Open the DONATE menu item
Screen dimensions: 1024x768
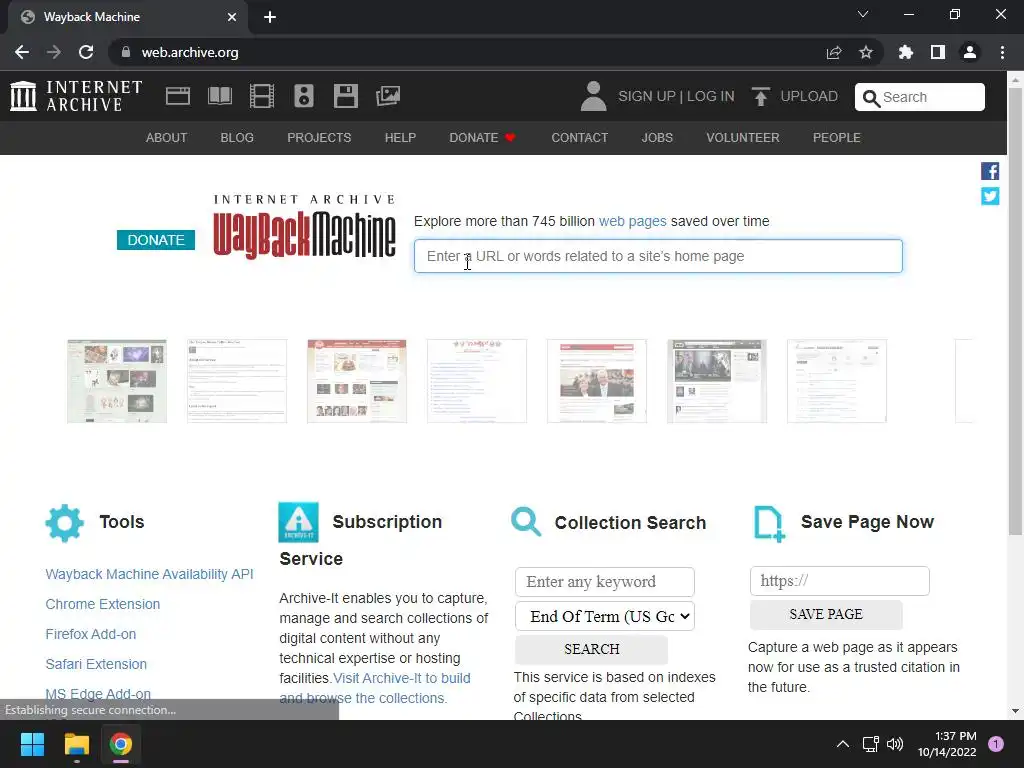483,138
